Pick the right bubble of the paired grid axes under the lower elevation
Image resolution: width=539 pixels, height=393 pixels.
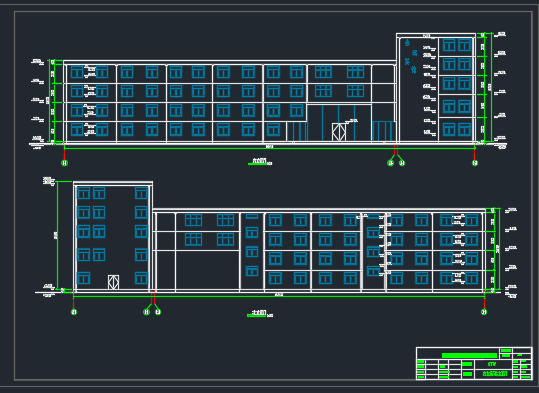pos(158,312)
